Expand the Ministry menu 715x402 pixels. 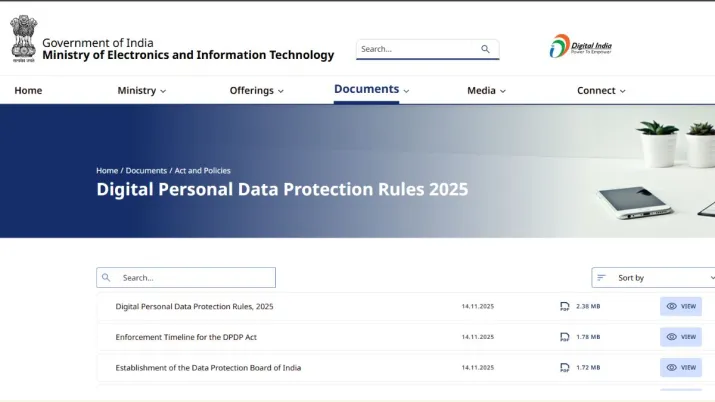point(141,90)
